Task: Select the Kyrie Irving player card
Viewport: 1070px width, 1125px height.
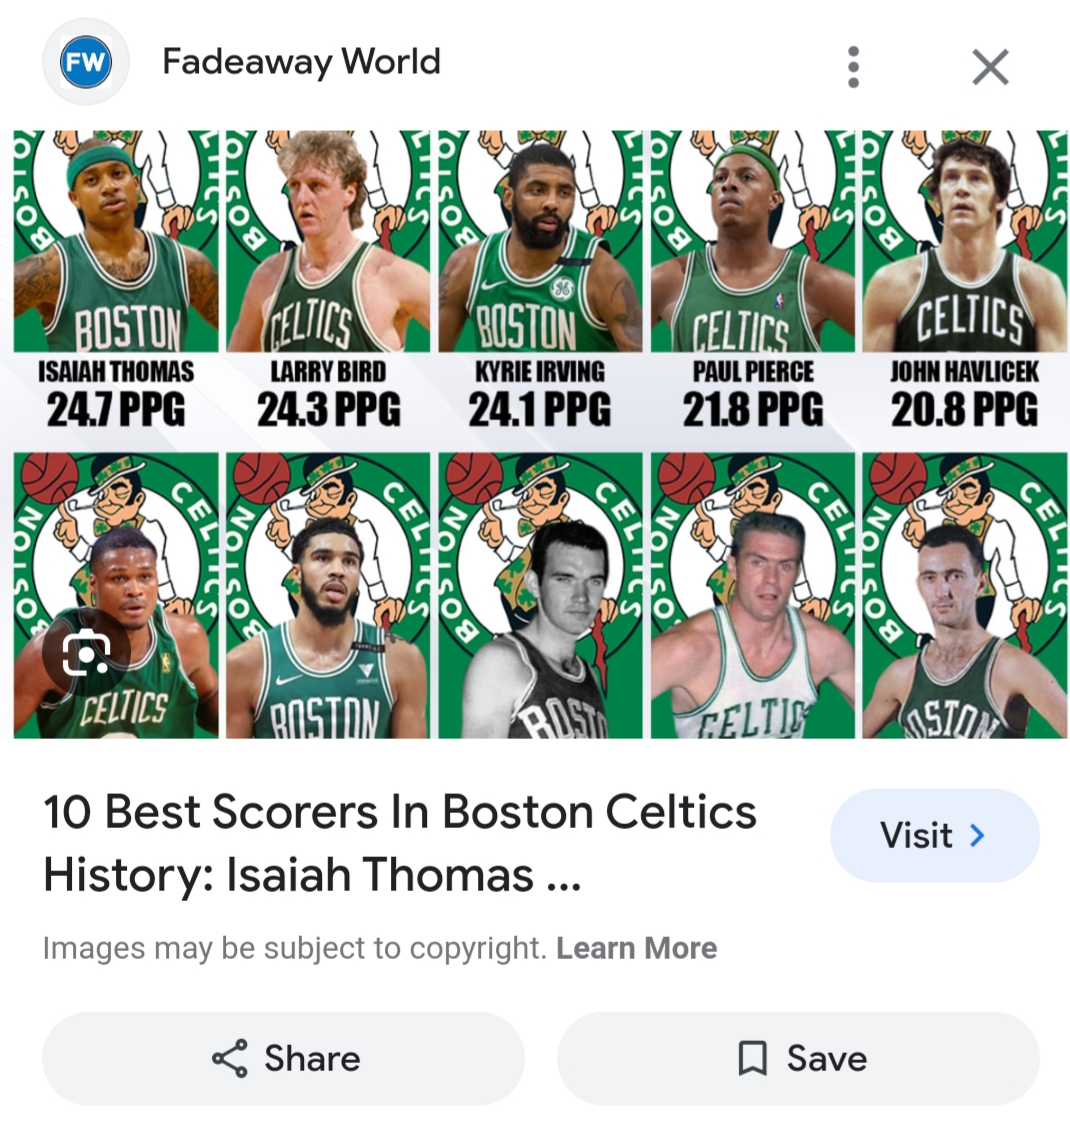Action: [x=540, y=280]
